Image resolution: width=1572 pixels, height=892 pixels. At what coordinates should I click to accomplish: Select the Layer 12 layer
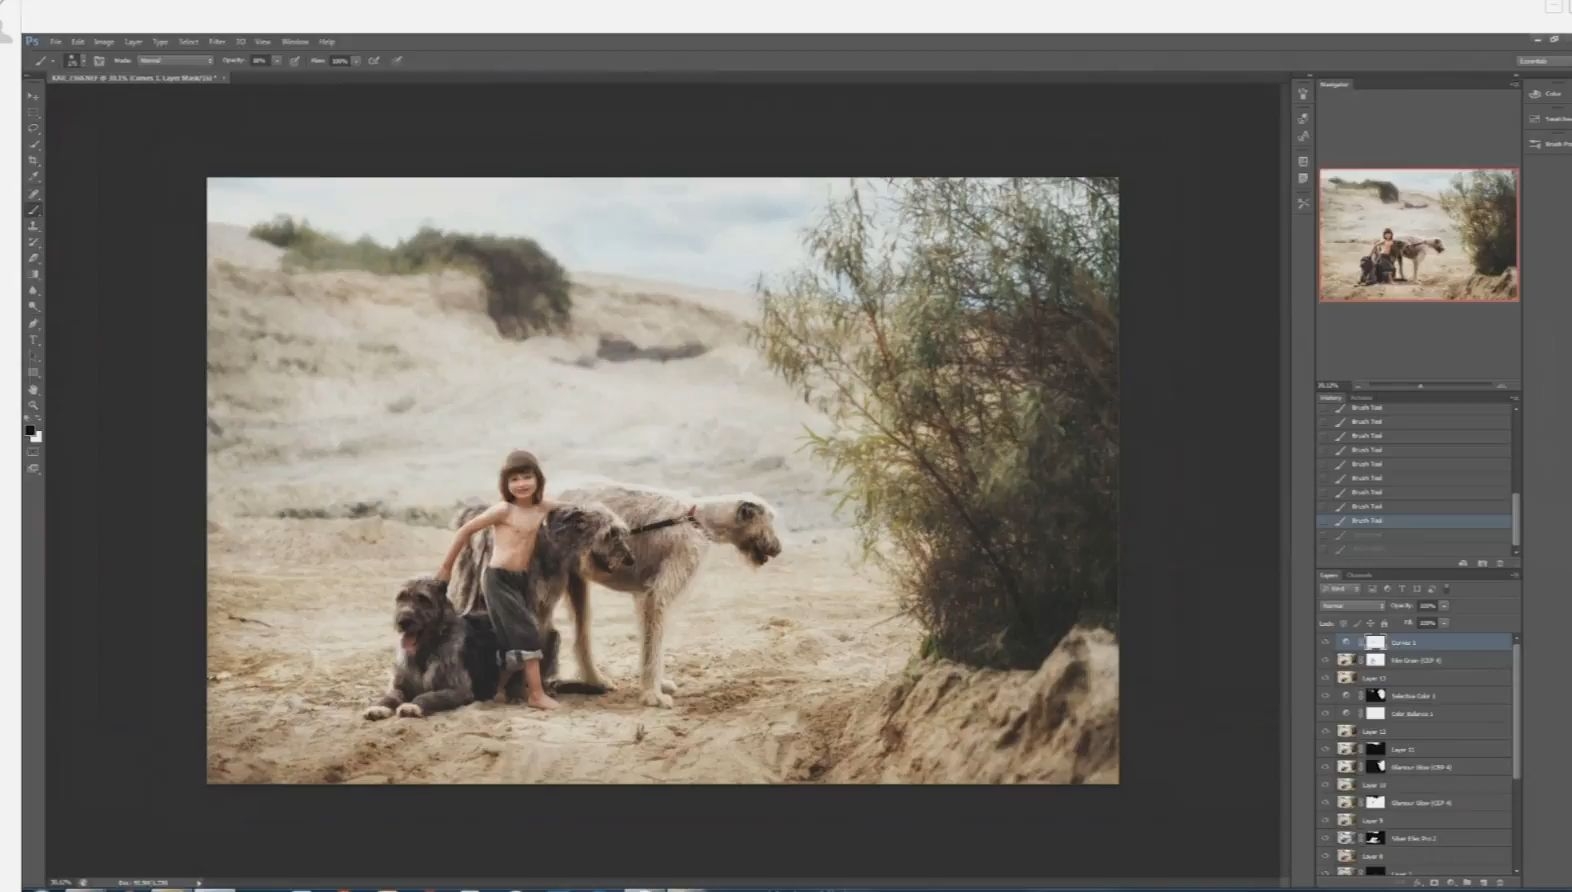1414,732
